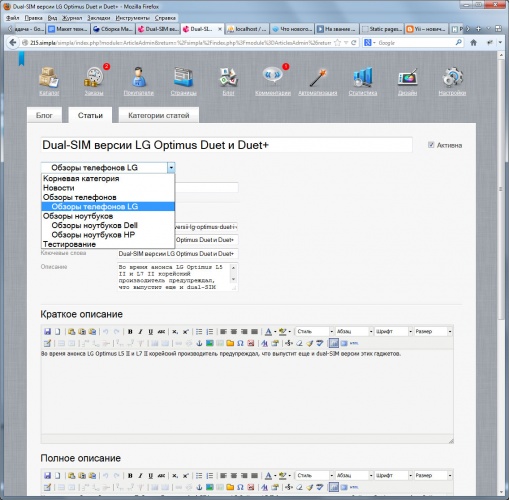Open file manager folder icon in Краткое описание editor

230,343
